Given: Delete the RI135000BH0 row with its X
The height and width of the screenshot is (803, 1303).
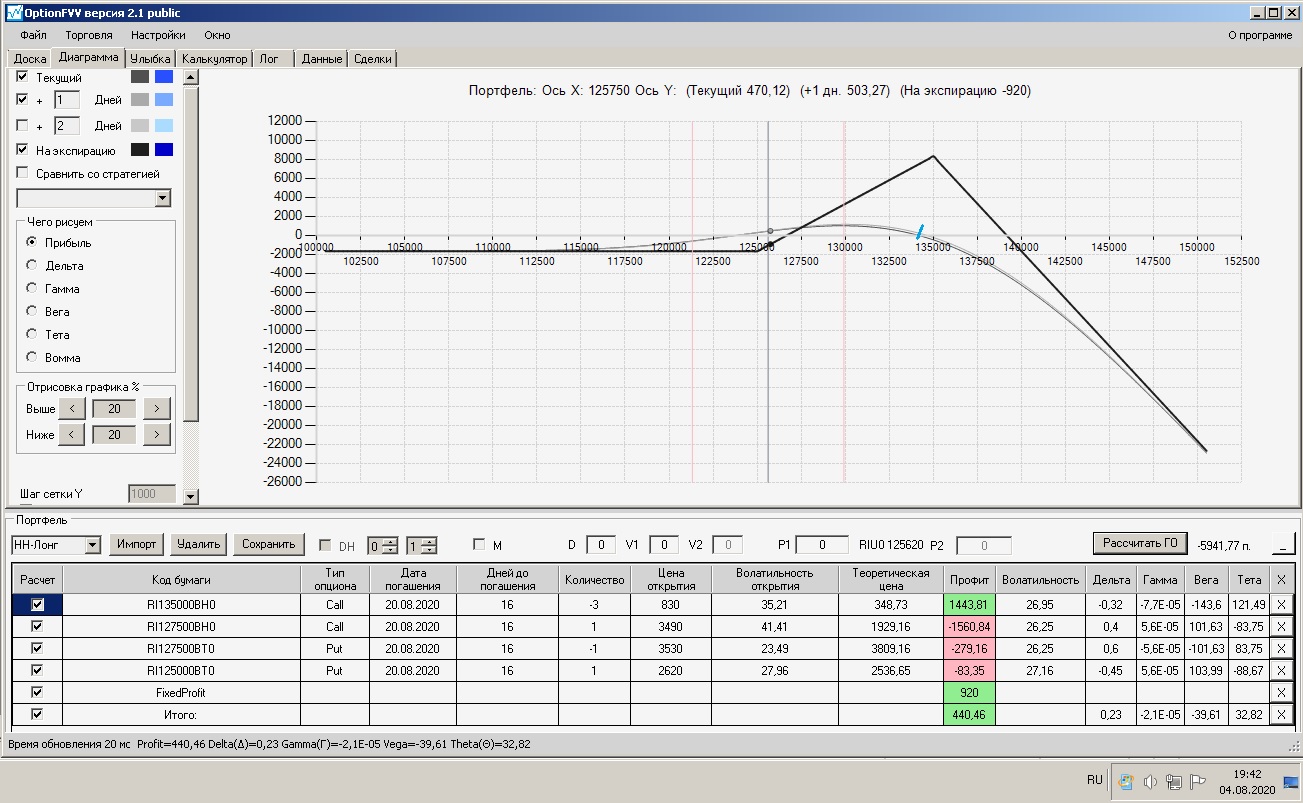Looking at the screenshot, I should tap(1282, 604).
